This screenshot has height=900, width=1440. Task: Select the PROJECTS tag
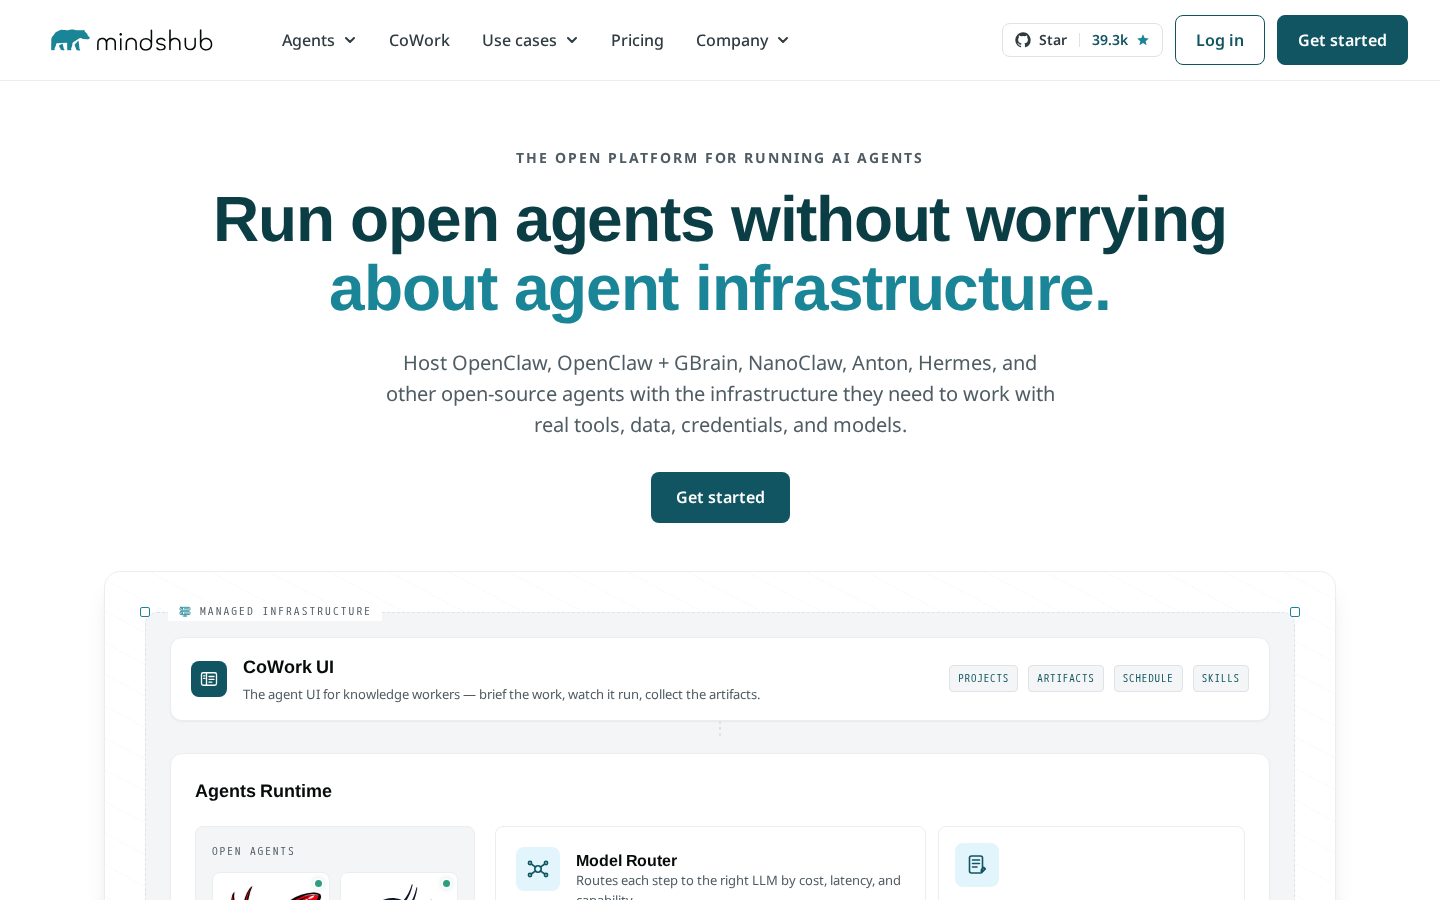pyautogui.click(x=983, y=678)
